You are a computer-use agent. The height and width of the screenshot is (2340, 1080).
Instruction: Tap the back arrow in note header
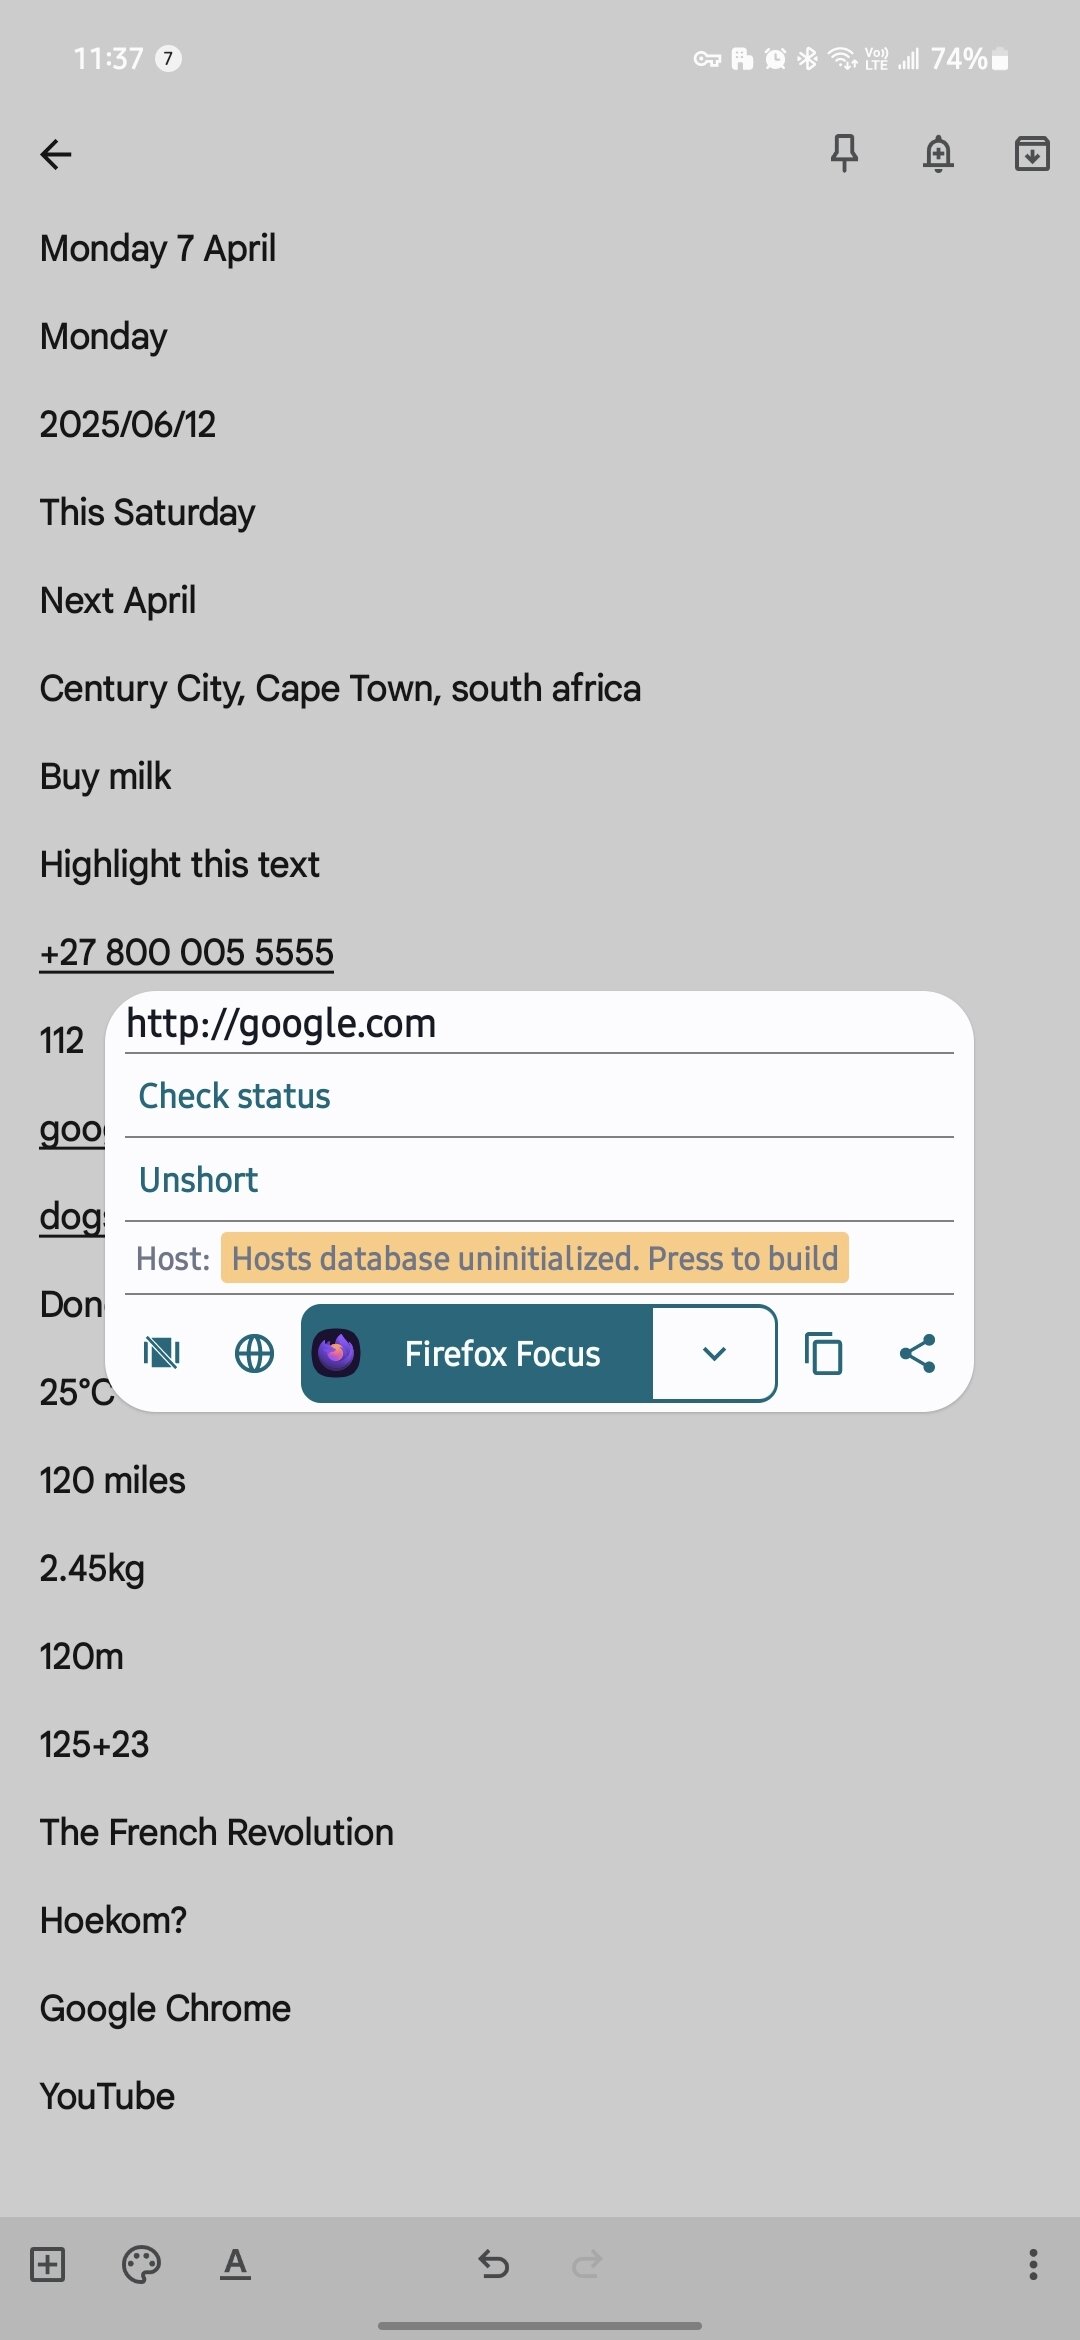coord(56,154)
